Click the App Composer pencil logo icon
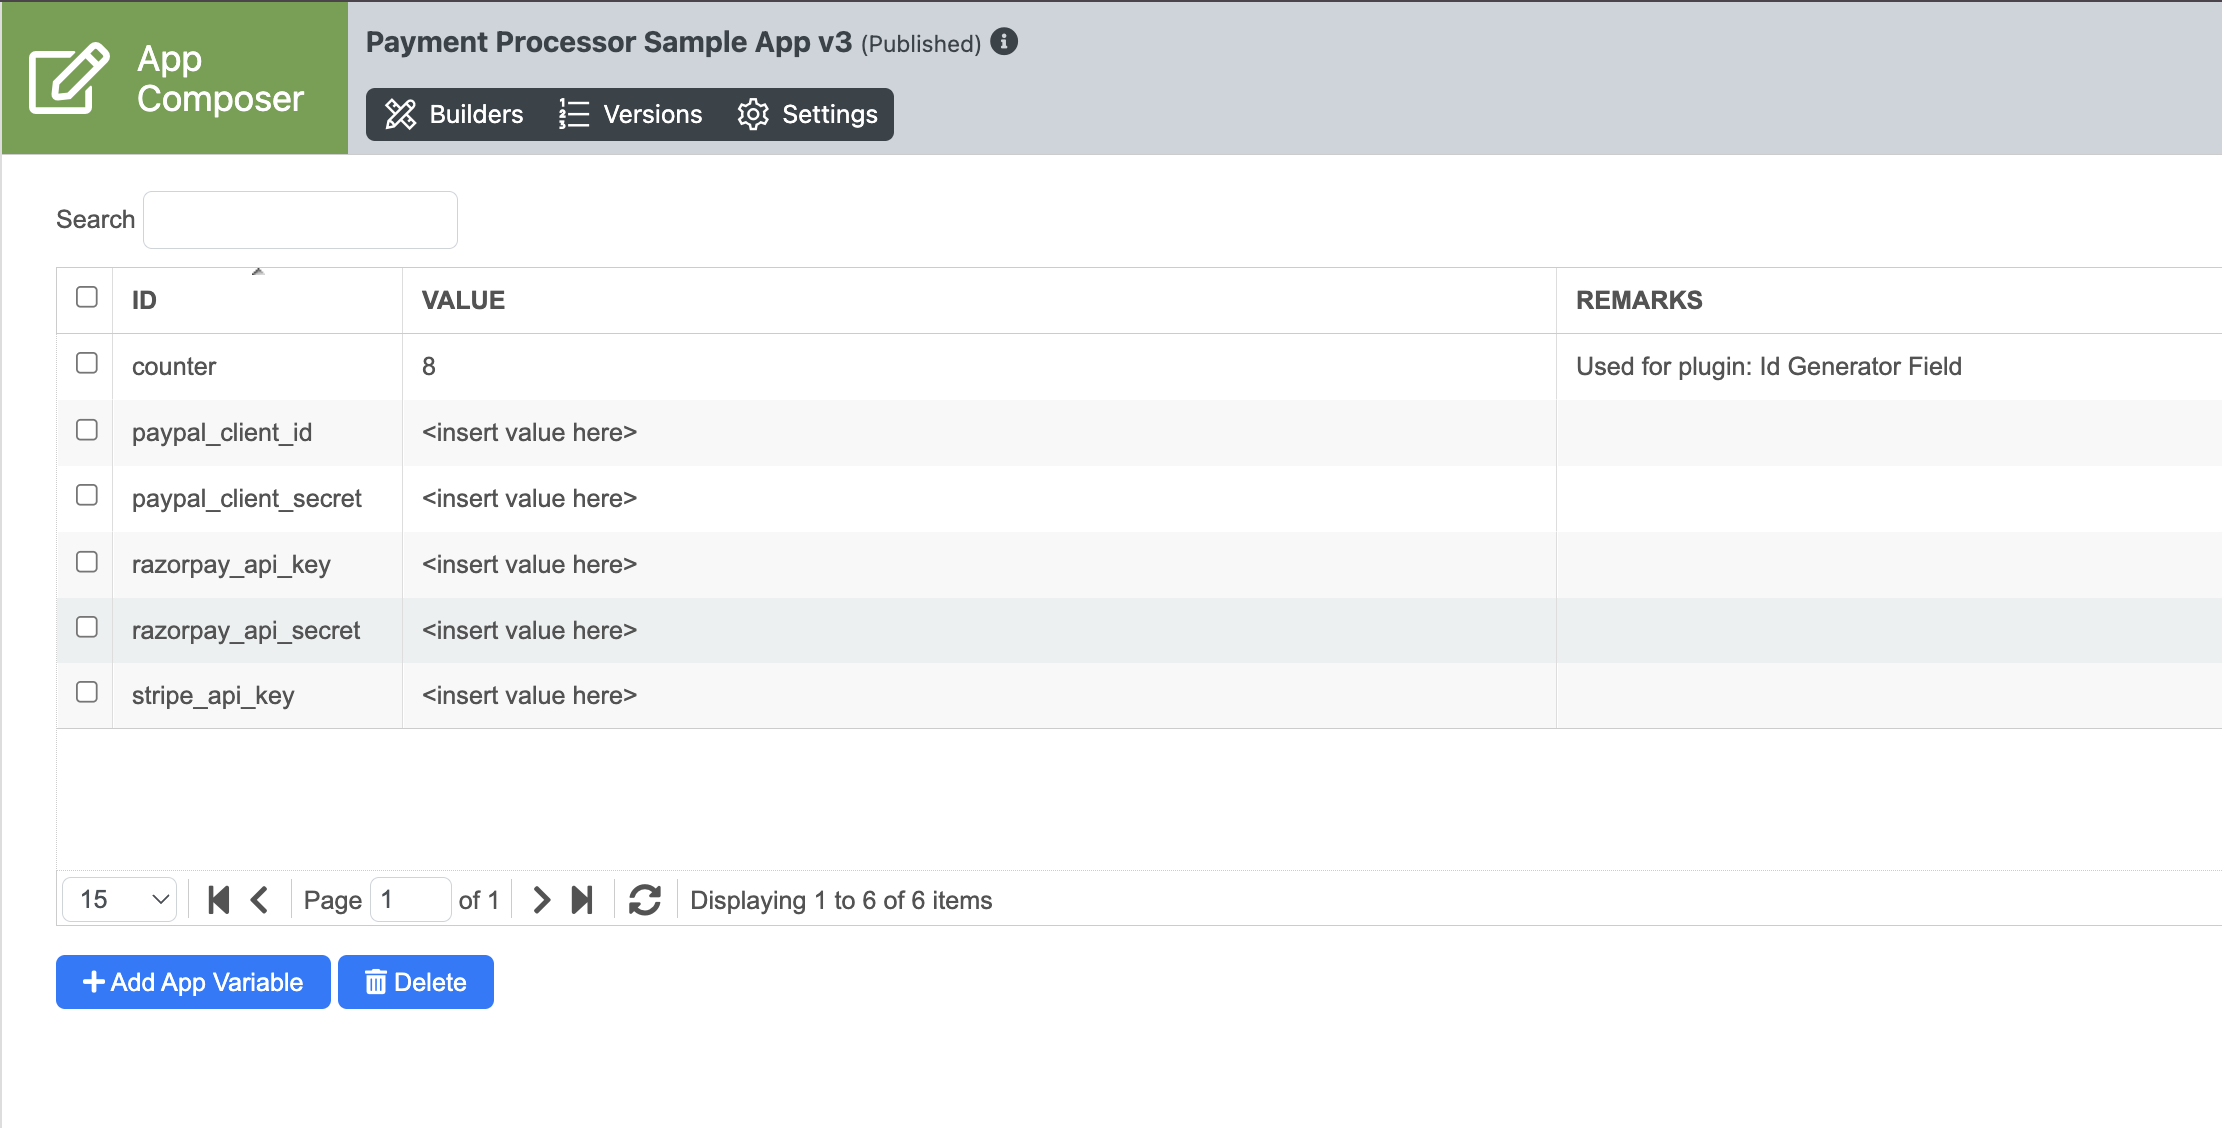This screenshot has width=2222, height=1128. point(68,78)
